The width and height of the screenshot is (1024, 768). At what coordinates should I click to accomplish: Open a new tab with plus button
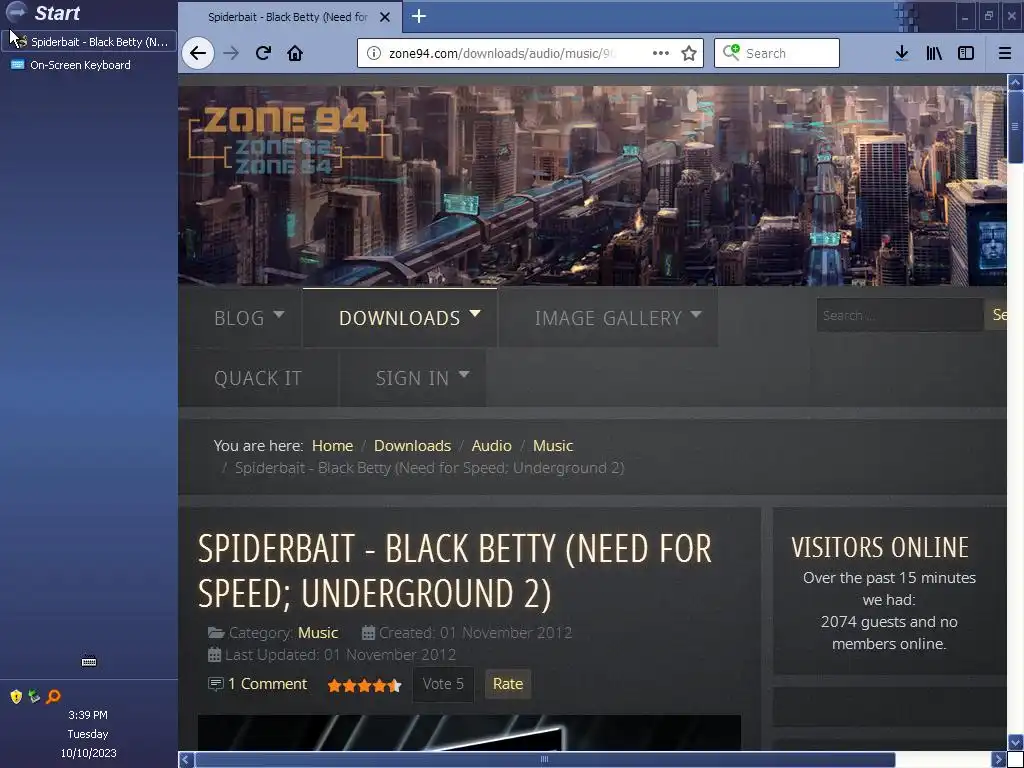pos(419,16)
